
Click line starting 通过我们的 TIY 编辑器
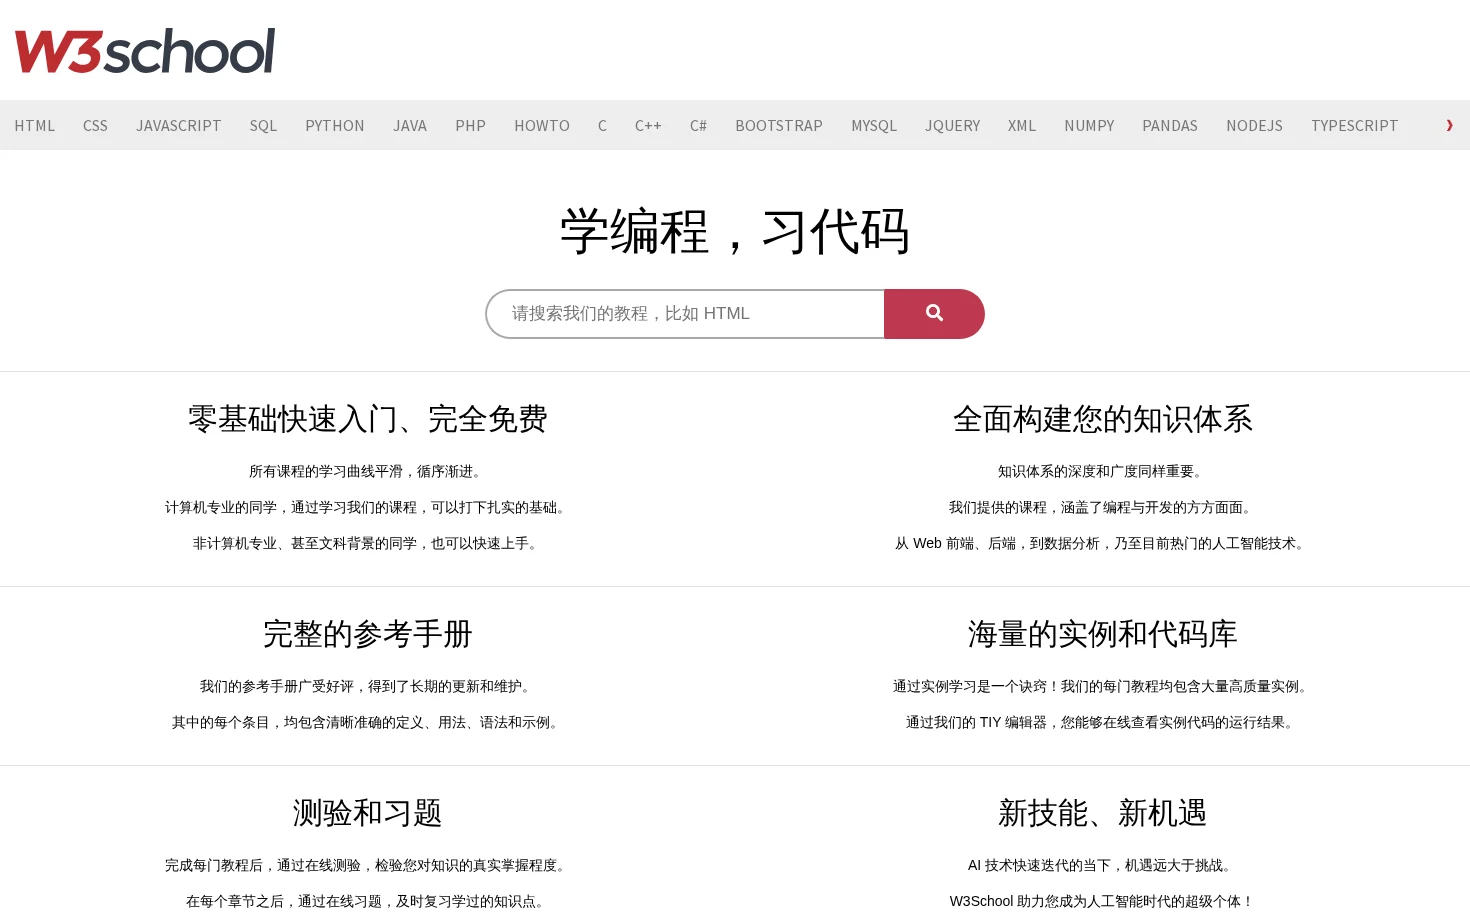pos(1102,722)
